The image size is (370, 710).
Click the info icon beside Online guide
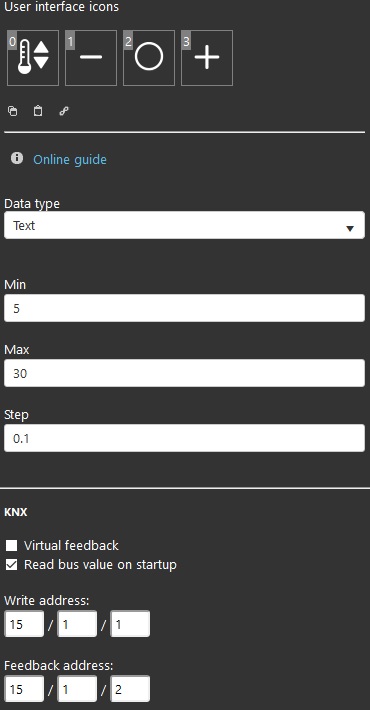[x=17, y=158]
